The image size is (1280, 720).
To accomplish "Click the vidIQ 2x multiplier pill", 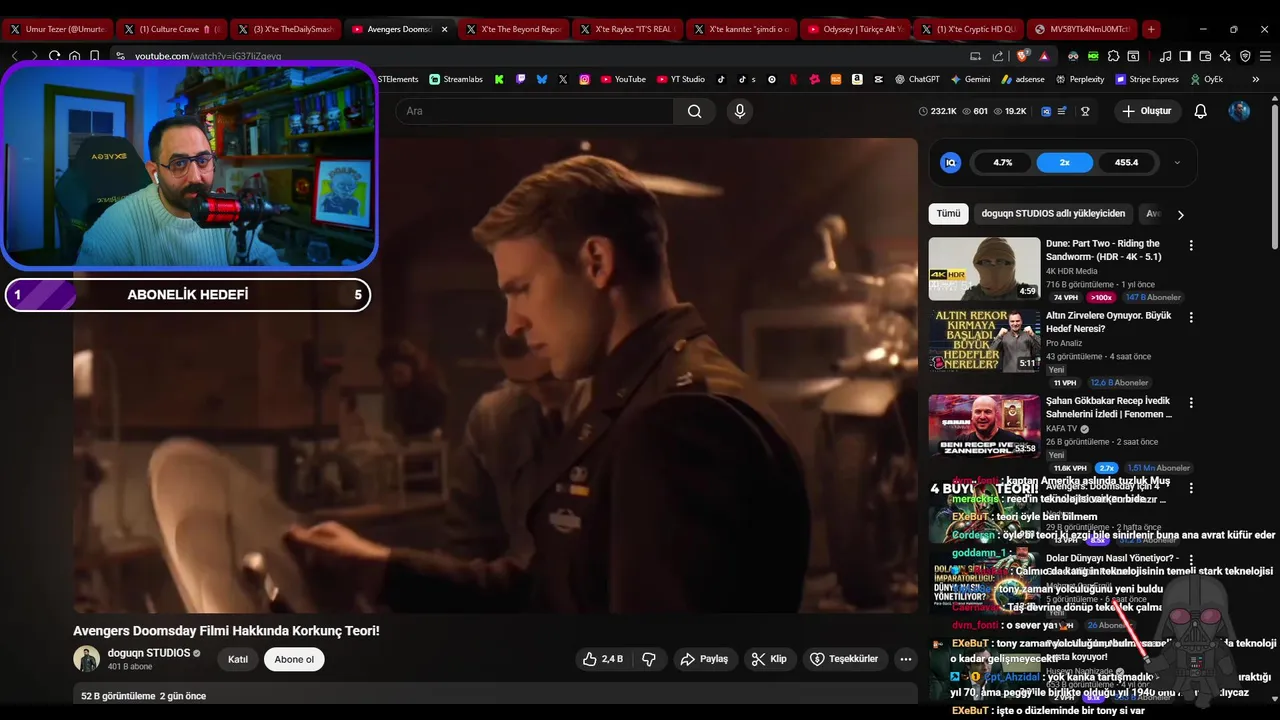I will click(x=1064, y=162).
